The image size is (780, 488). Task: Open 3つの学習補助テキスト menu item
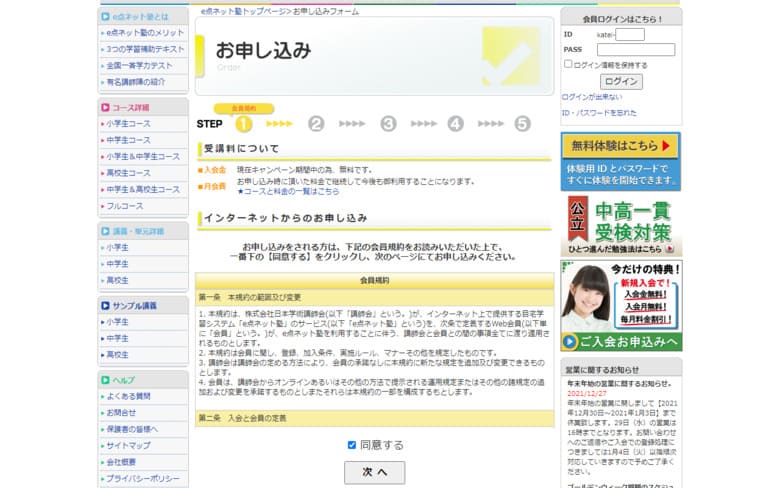(x=145, y=49)
